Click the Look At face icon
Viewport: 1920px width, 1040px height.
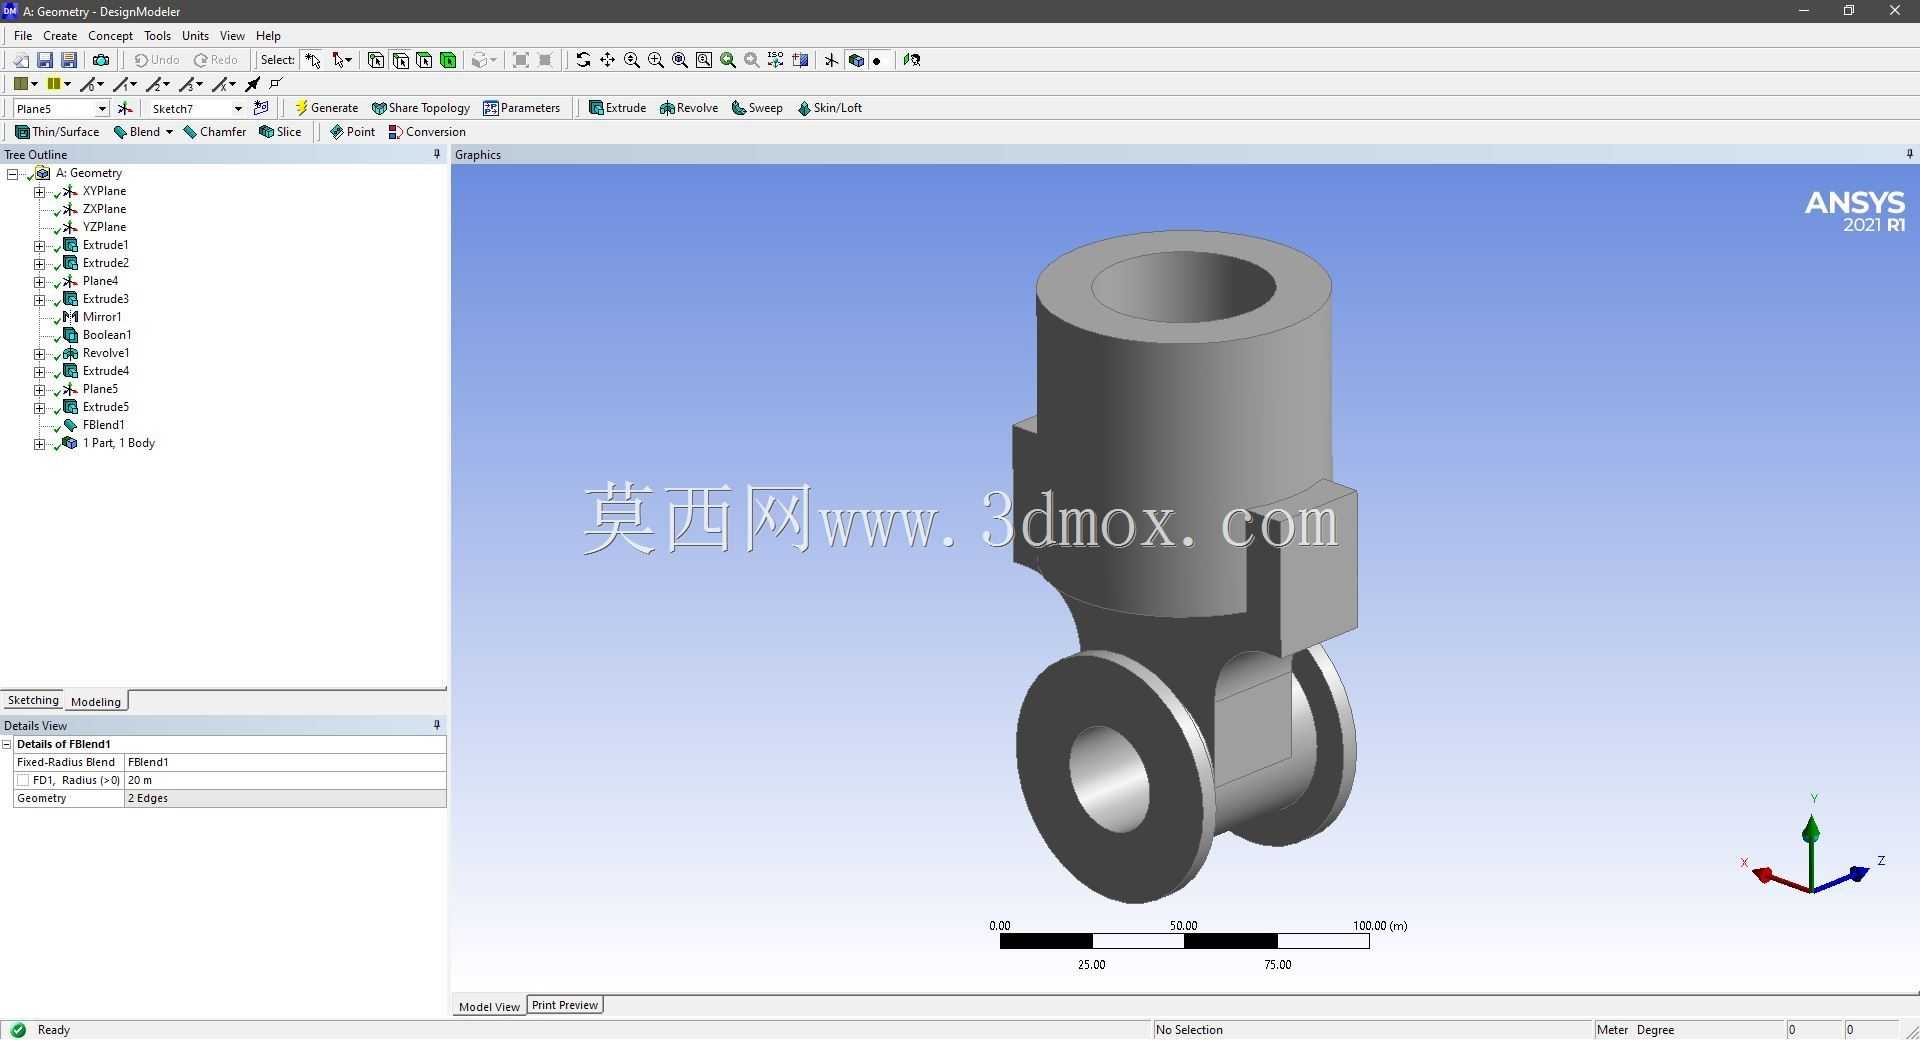(x=911, y=60)
